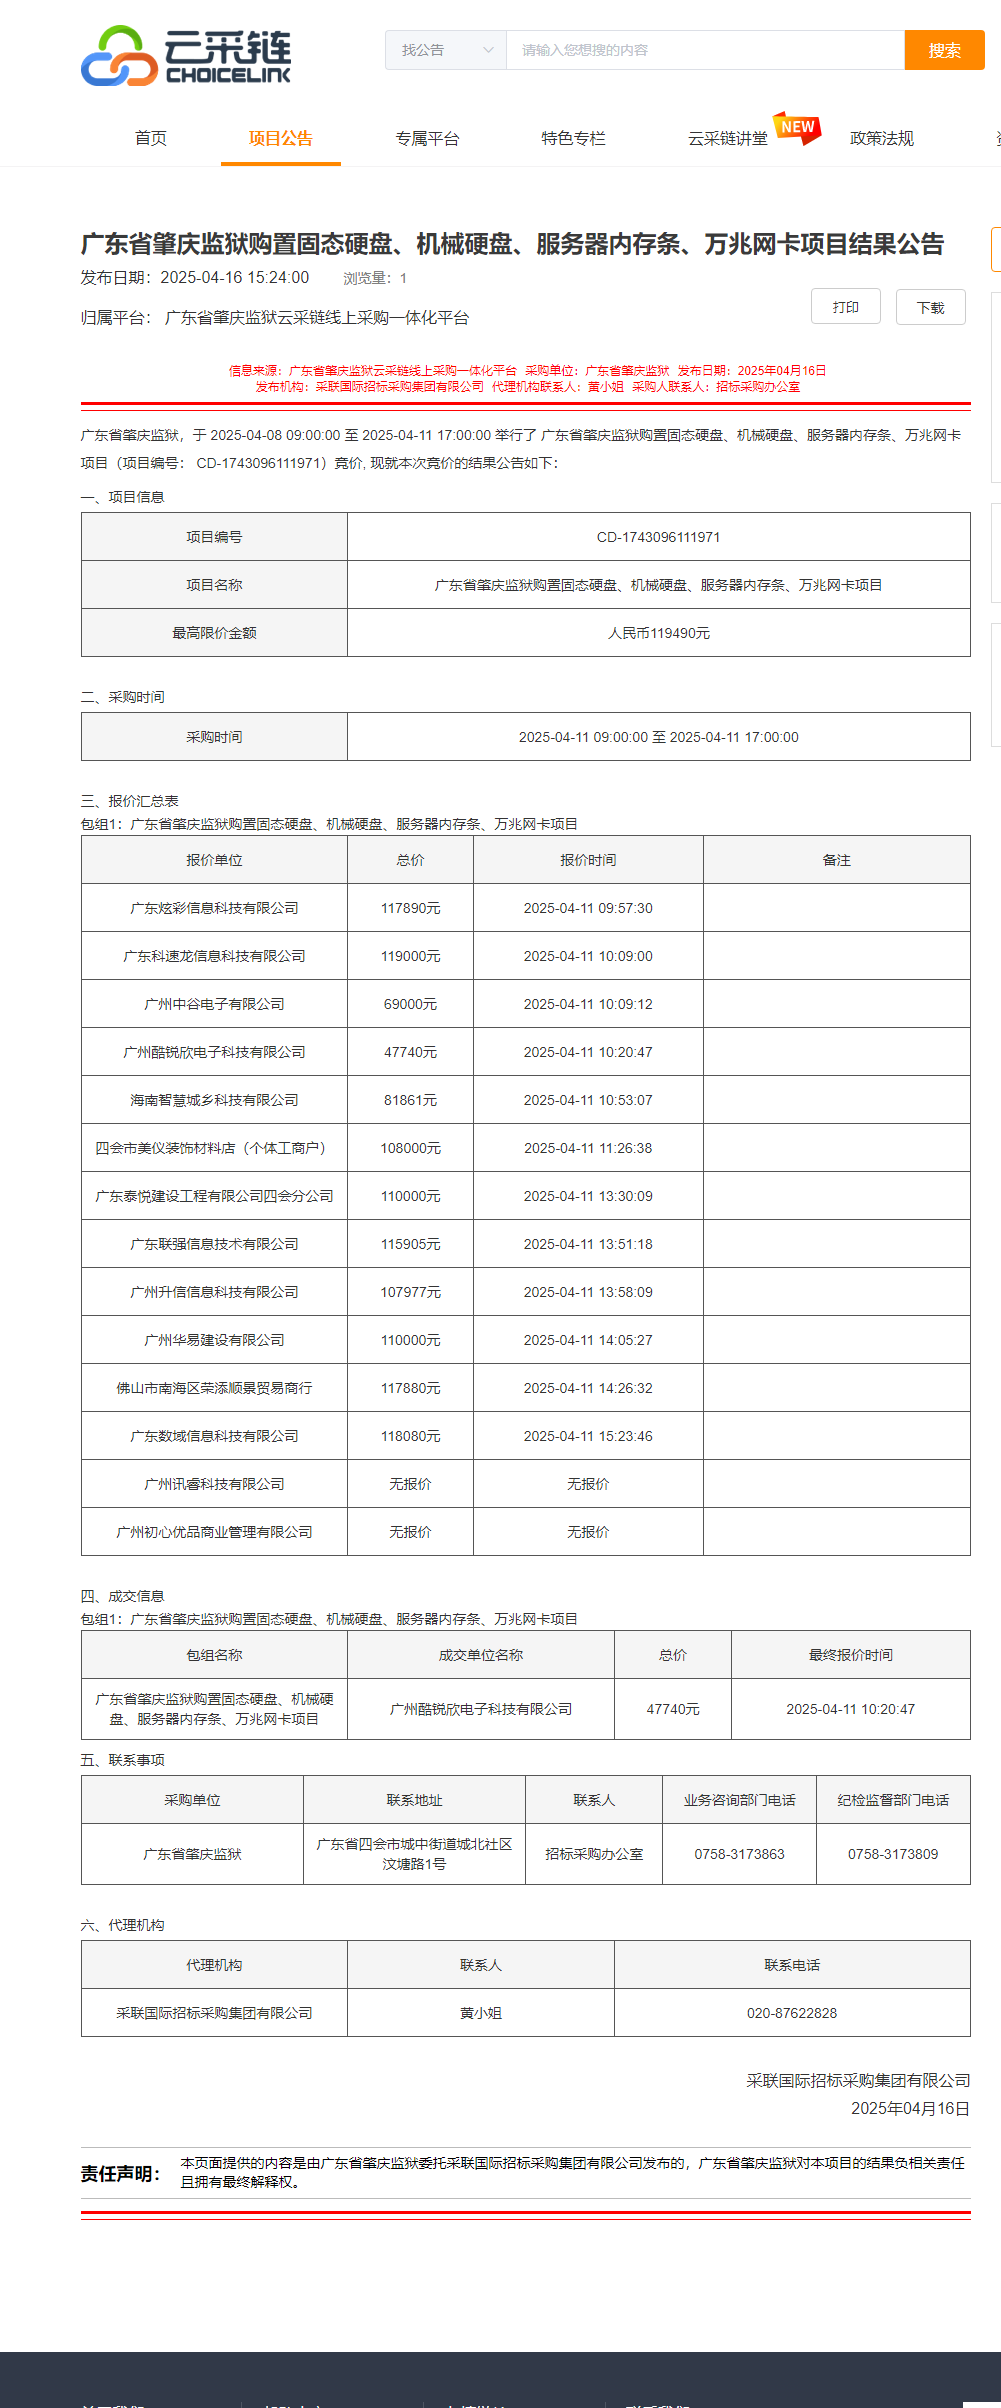Select bidder 佛山市南海区荣添顺景贸易商行
The width and height of the screenshot is (1001, 2408).
pos(214,1388)
